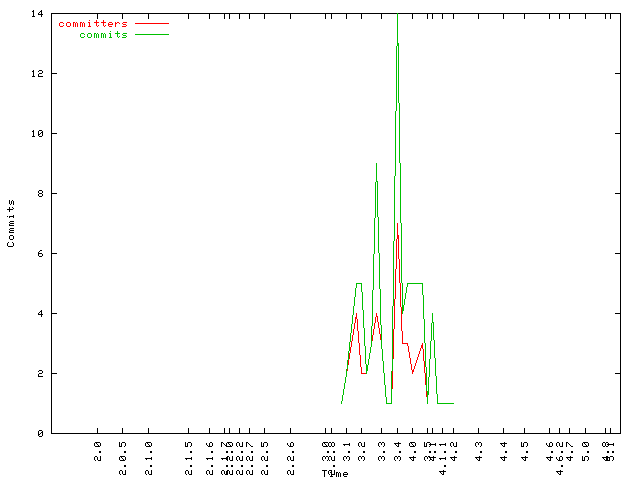640x480 pixels.
Task: Select the y-axis tick label 10
Action: click(x=36, y=134)
